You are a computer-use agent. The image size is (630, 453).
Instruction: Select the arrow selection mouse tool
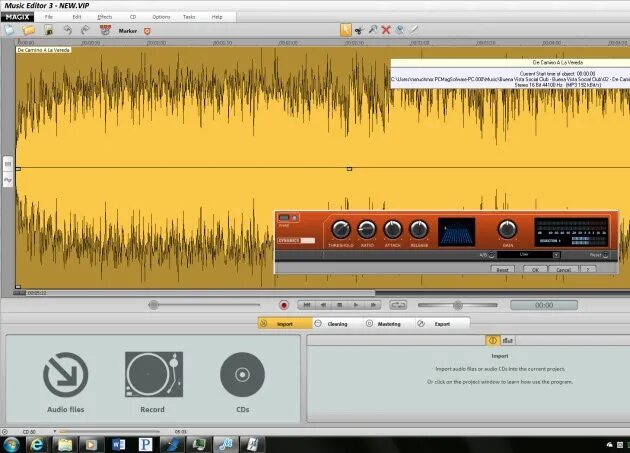[346, 30]
